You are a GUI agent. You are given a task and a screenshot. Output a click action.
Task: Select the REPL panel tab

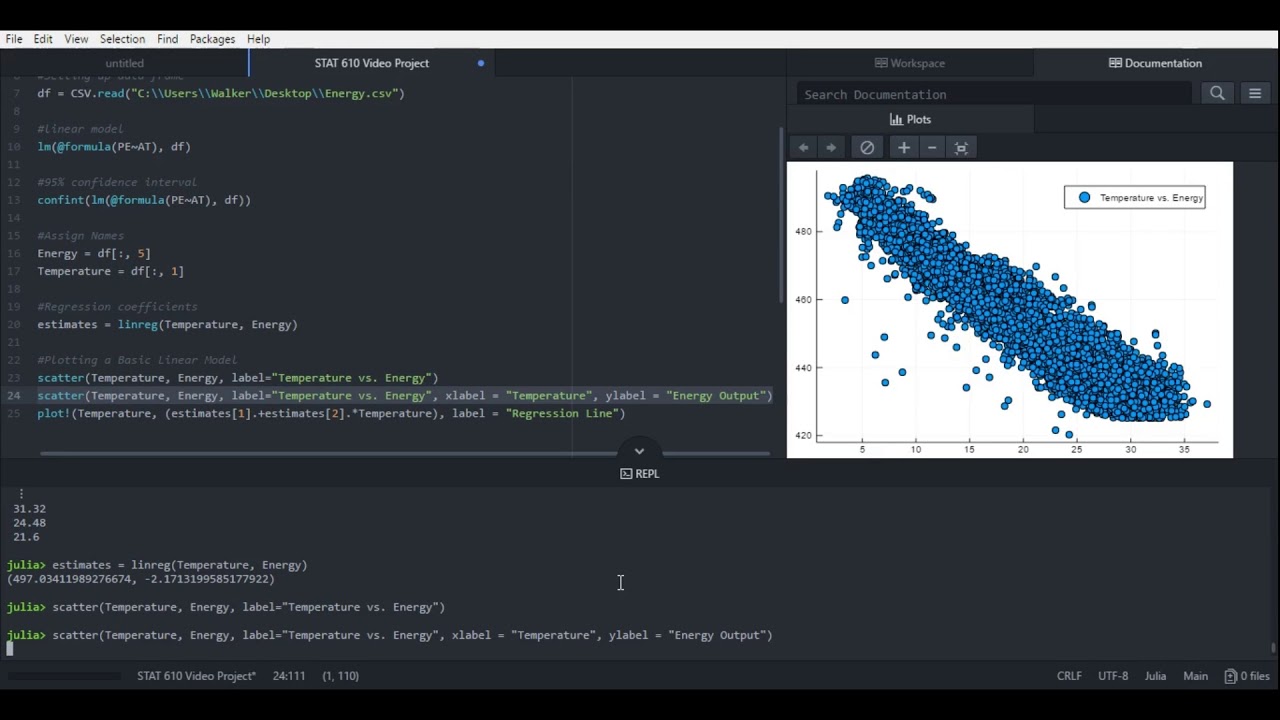pos(639,474)
